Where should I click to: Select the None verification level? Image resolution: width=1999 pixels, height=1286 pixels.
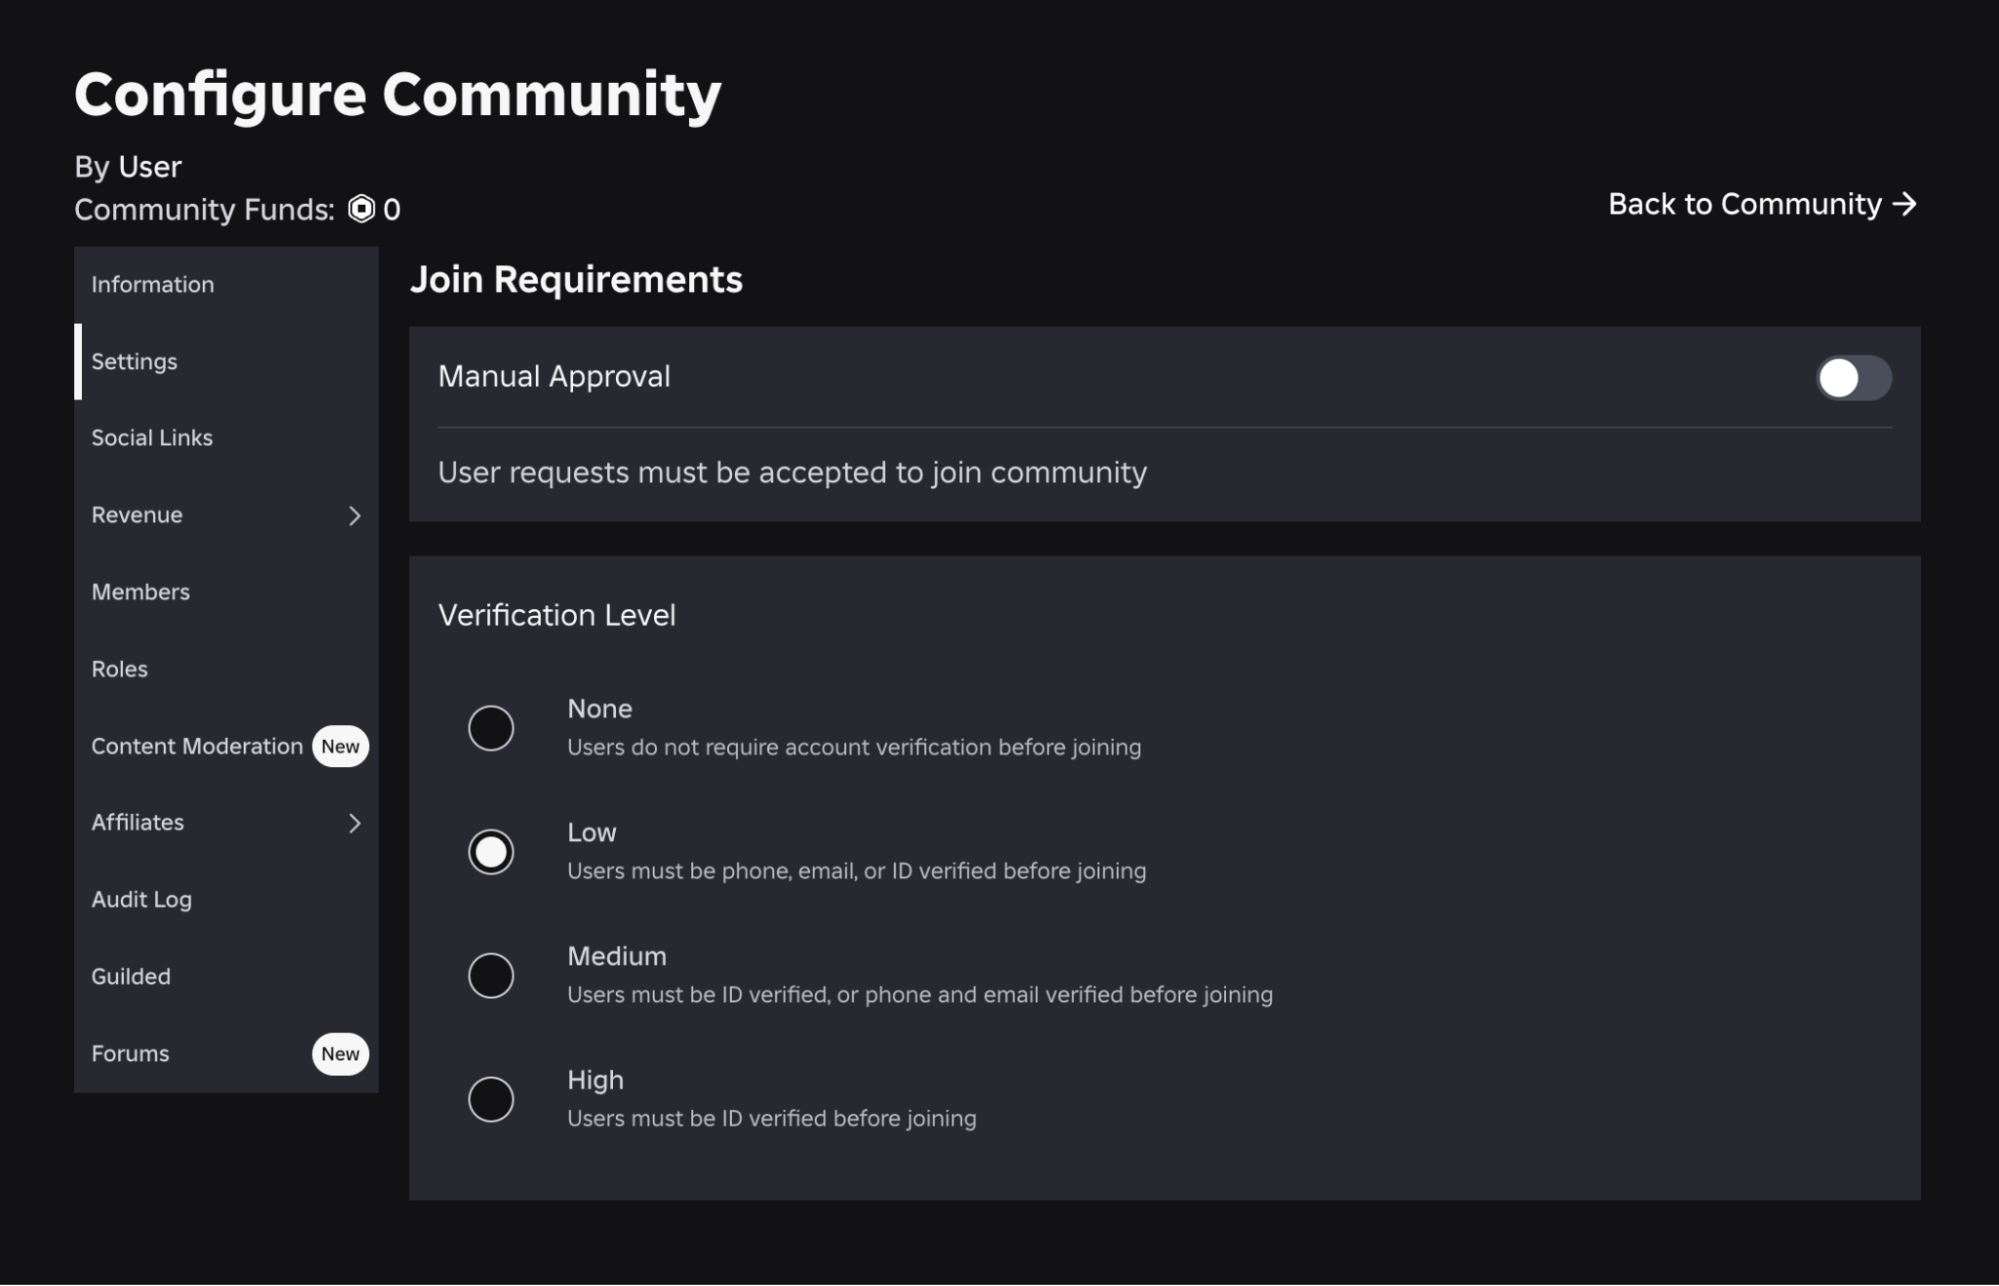491,727
